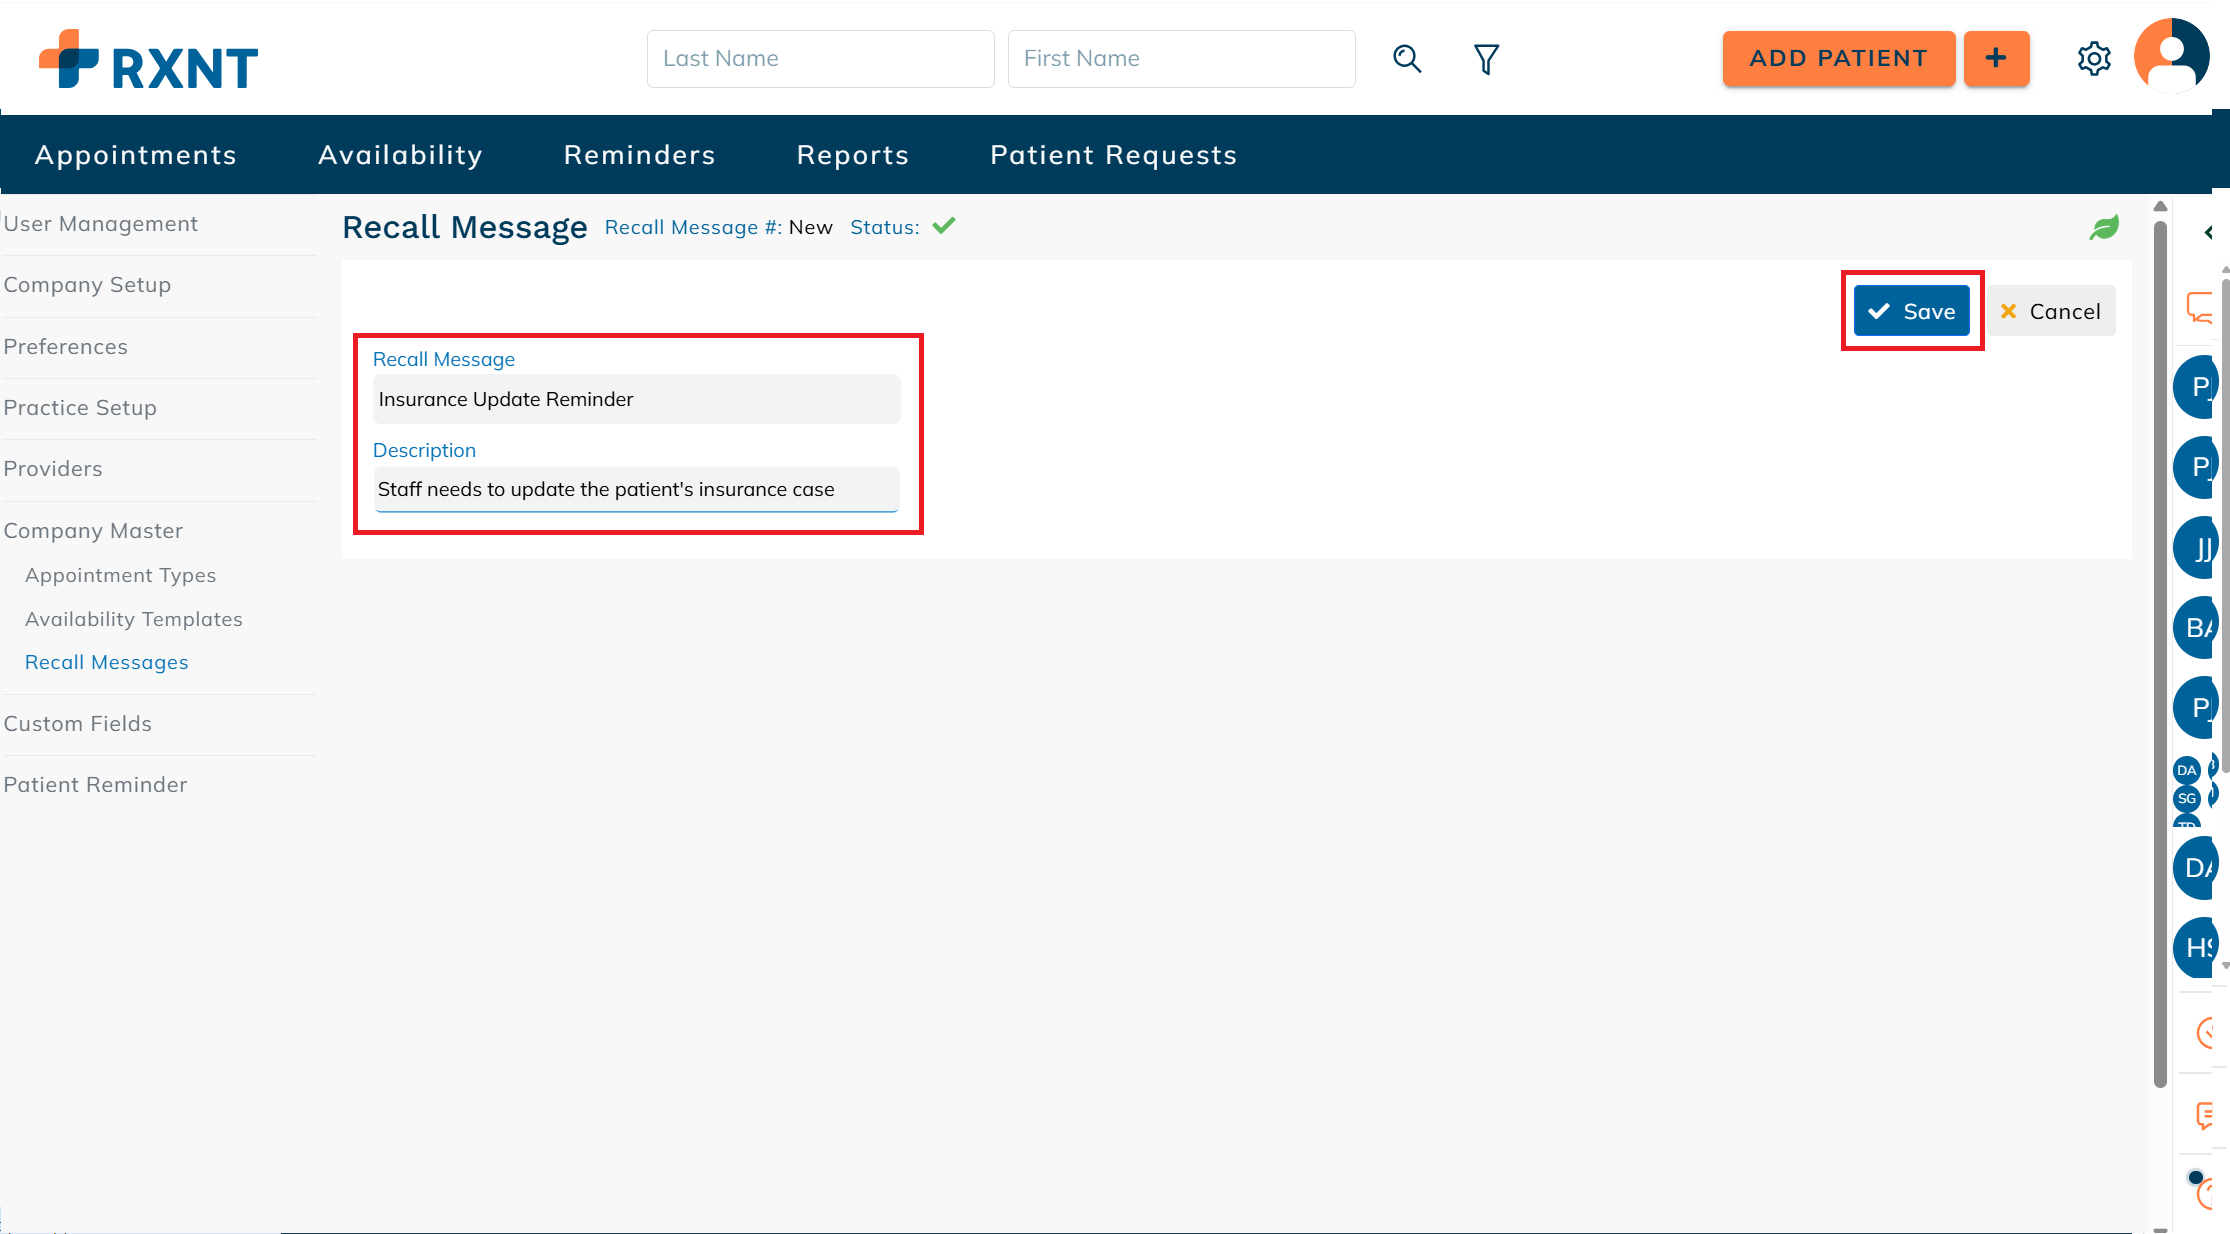Cancel the recall message edit
Viewport: 2230px width, 1234px height.
tap(2050, 311)
